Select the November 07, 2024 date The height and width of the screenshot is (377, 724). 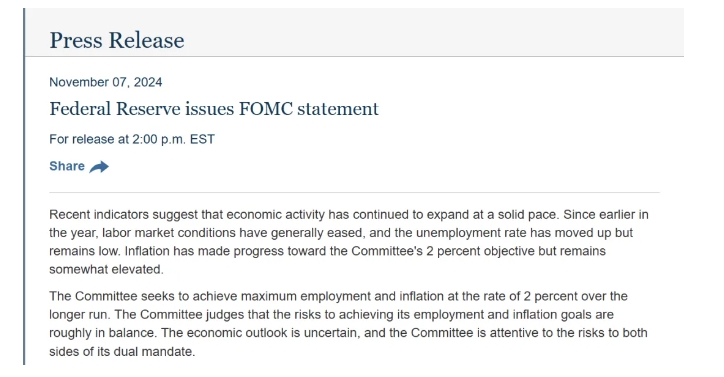pos(106,82)
